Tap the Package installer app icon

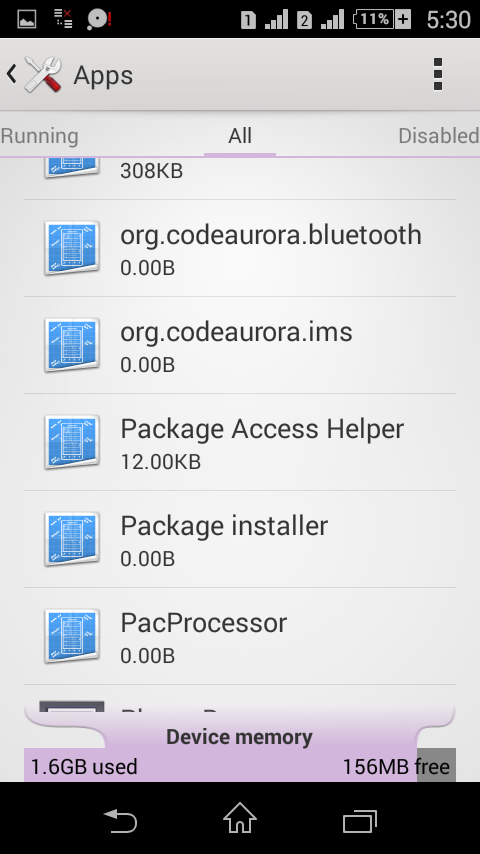click(71, 539)
